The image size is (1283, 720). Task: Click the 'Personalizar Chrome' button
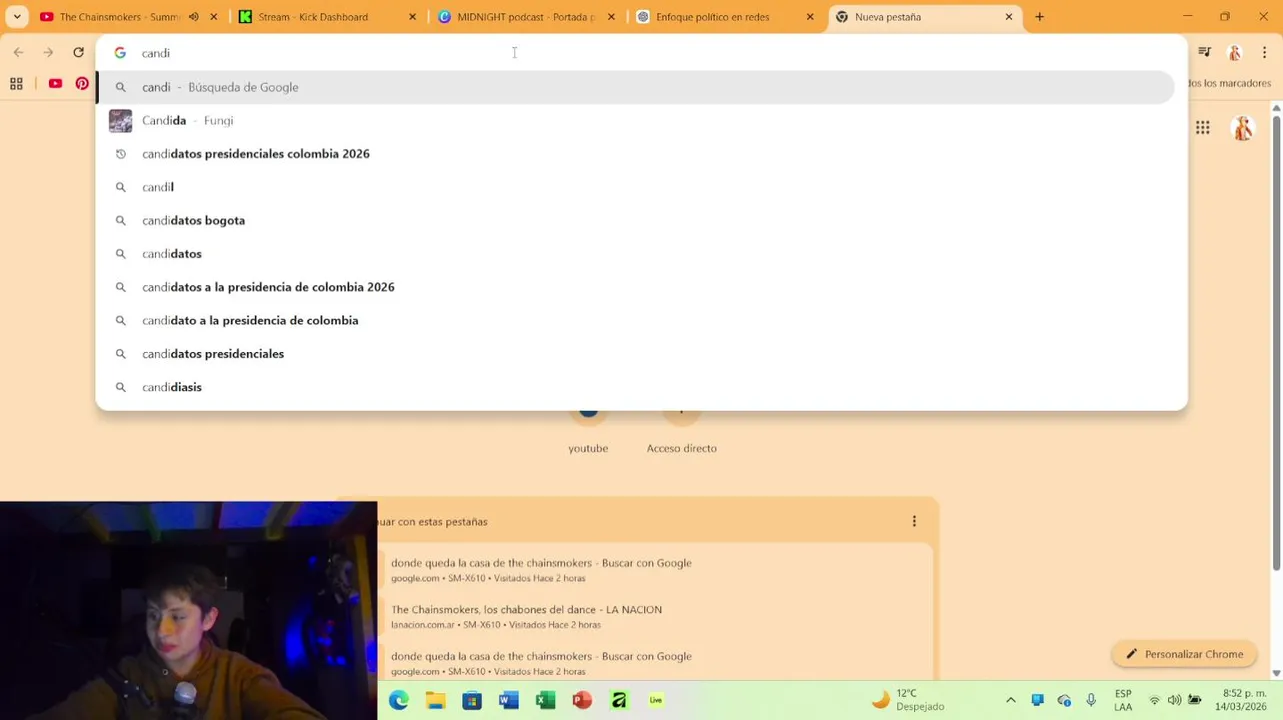click(x=1184, y=654)
